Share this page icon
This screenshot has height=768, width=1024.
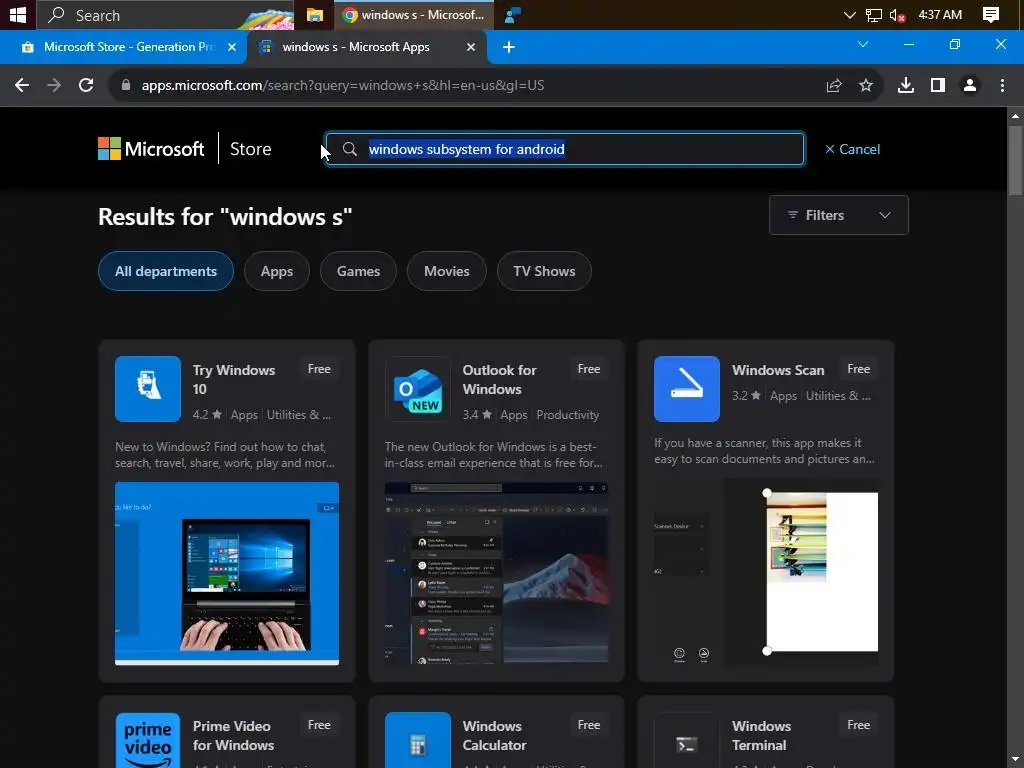834,86
